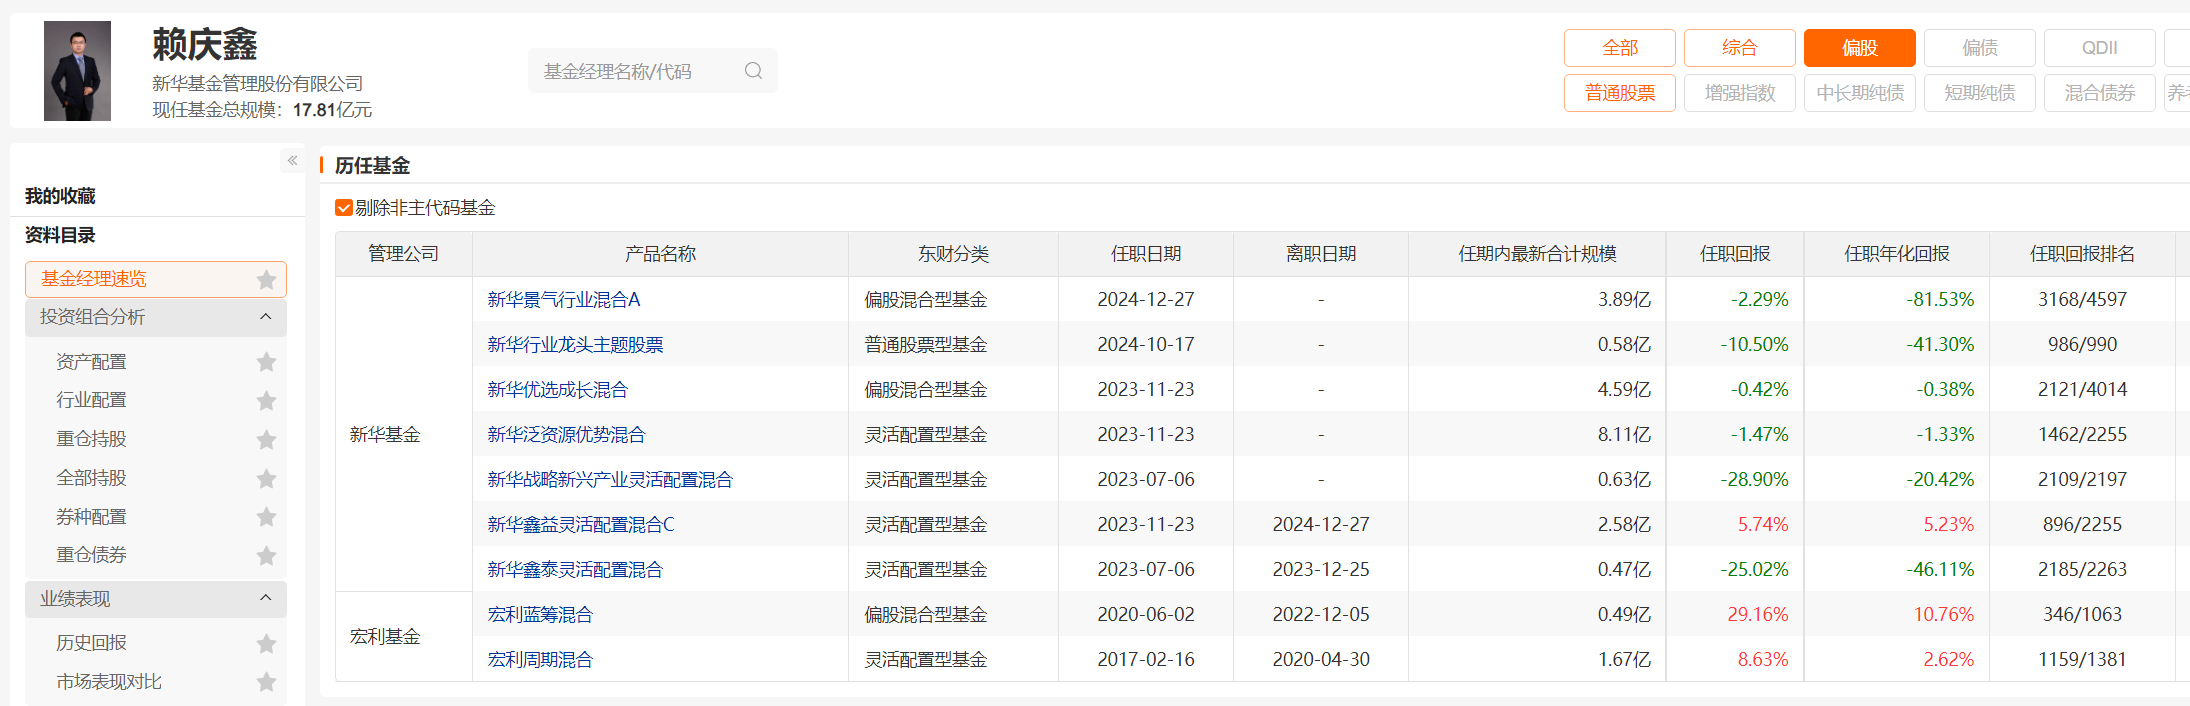Star the 全部持股 item
Viewport: 2190px width, 706px height.
[266, 478]
